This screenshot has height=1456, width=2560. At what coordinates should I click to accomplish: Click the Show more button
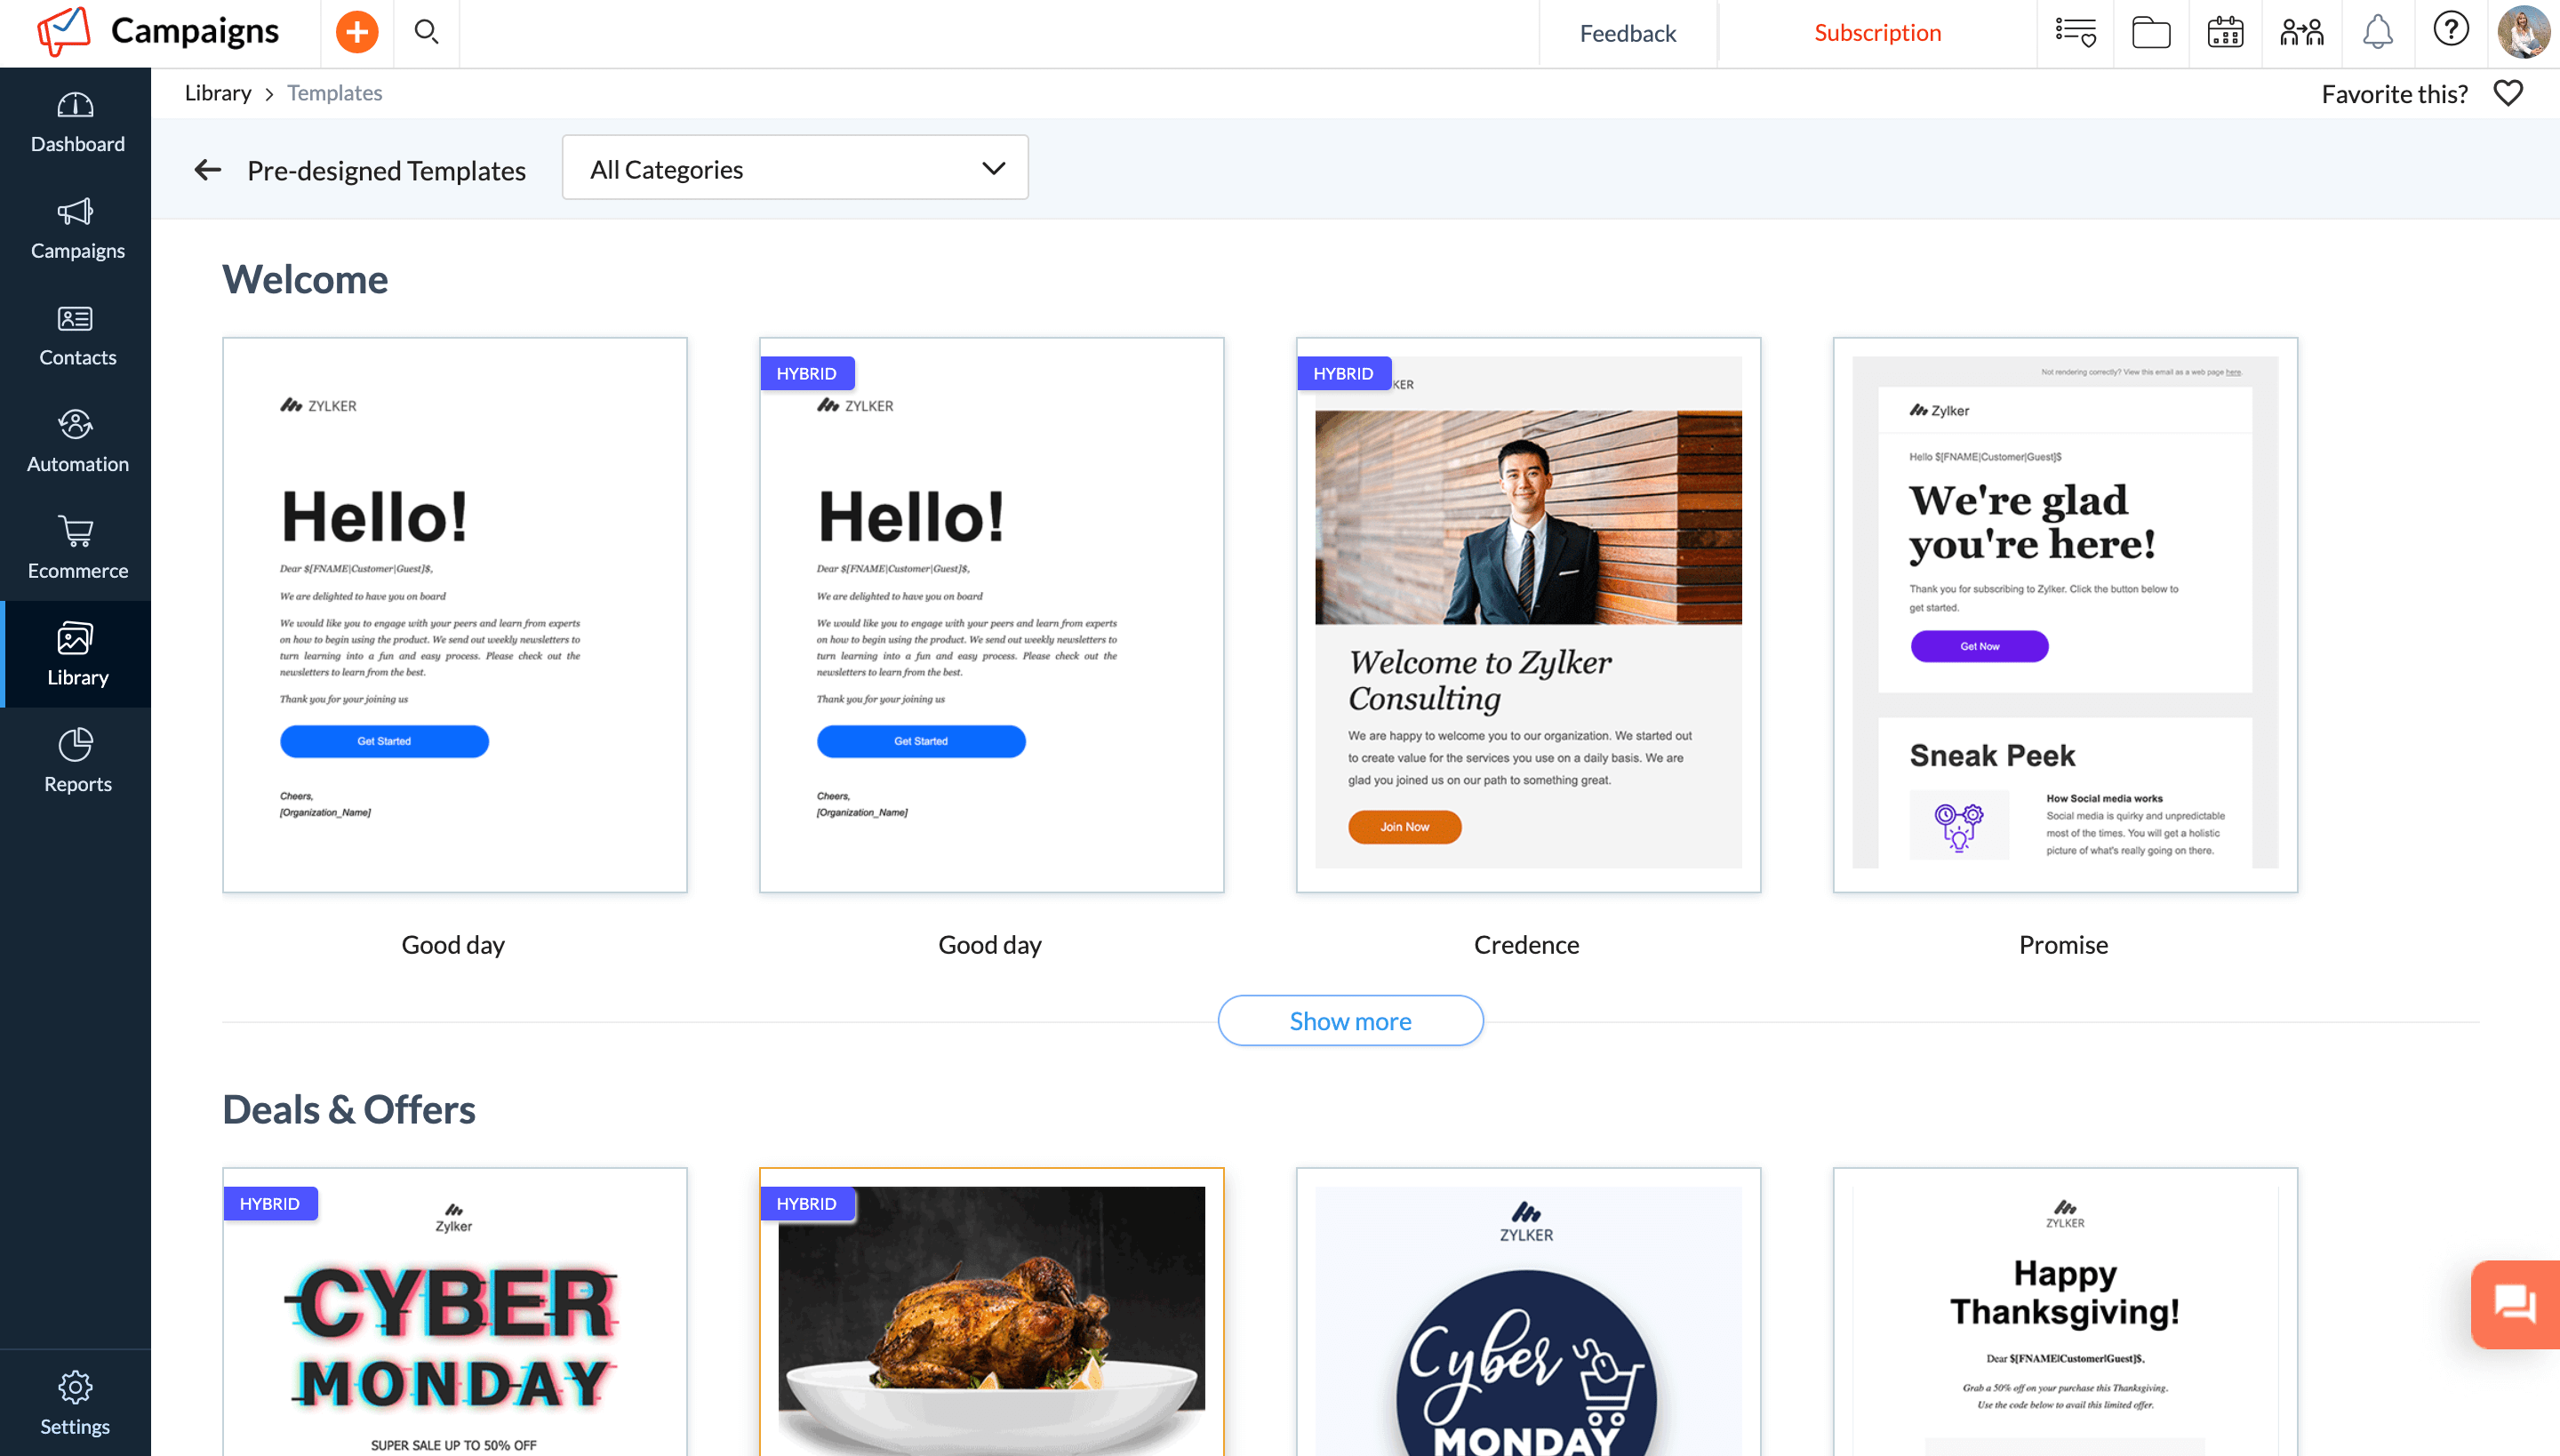coord(1350,1018)
